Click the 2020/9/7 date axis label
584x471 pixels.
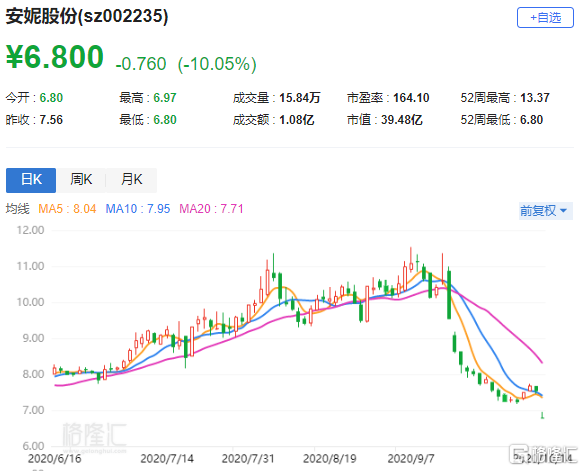tap(411, 458)
